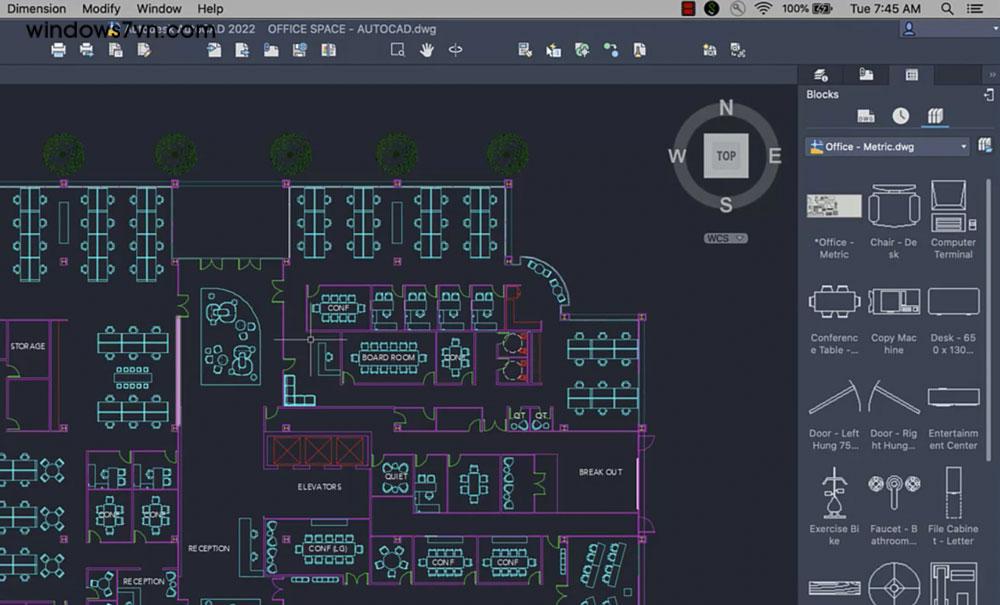Open Spotlight search in the menu bar
Viewport: 1000px width, 605px height.
pyautogui.click(x=947, y=8)
